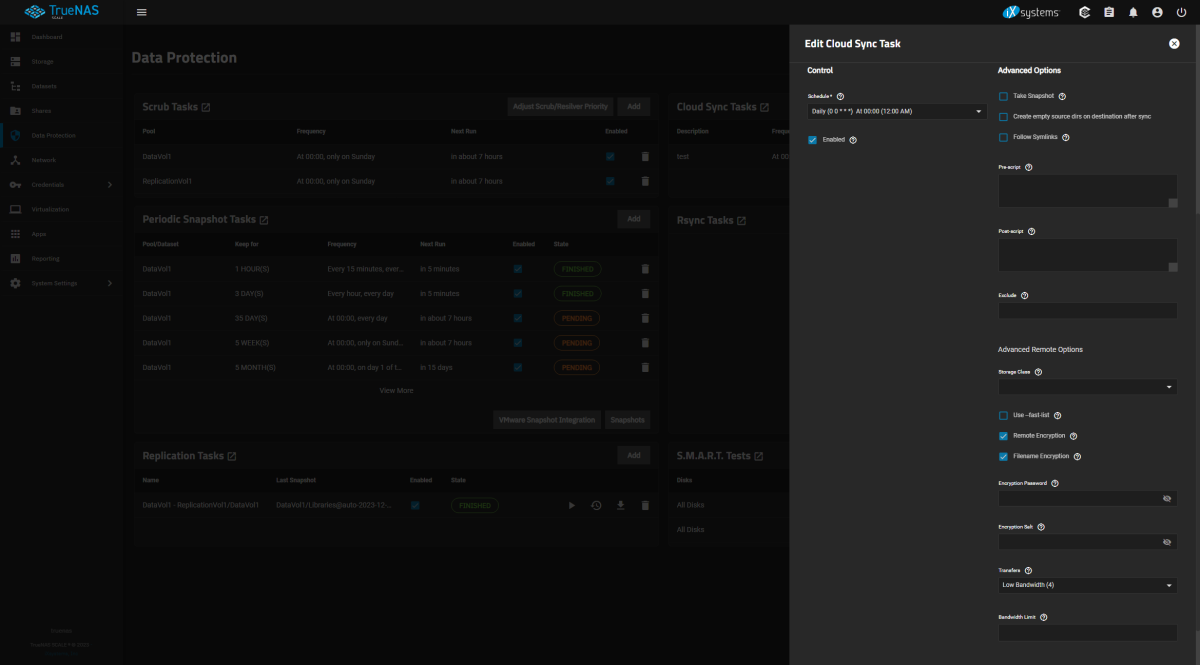
Task: Expand the Credentials sidebar submenu
Action: [x=110, y=185]
